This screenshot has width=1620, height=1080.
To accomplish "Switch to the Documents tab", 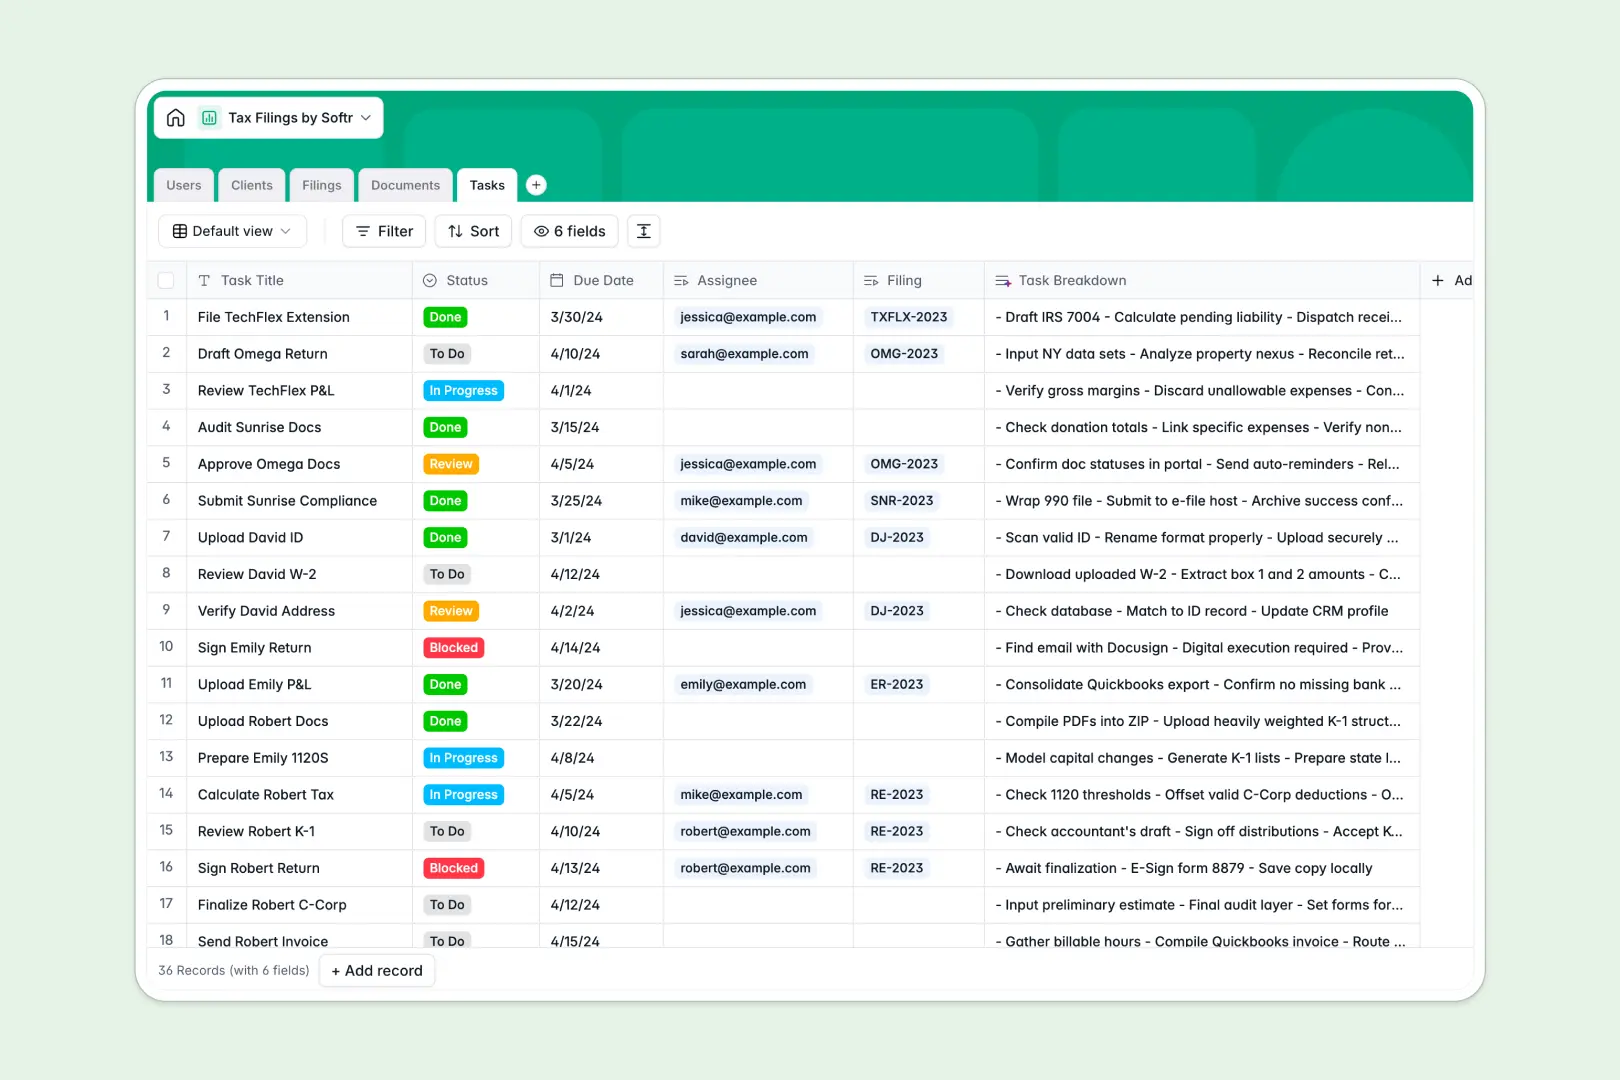I will point(404,184).
